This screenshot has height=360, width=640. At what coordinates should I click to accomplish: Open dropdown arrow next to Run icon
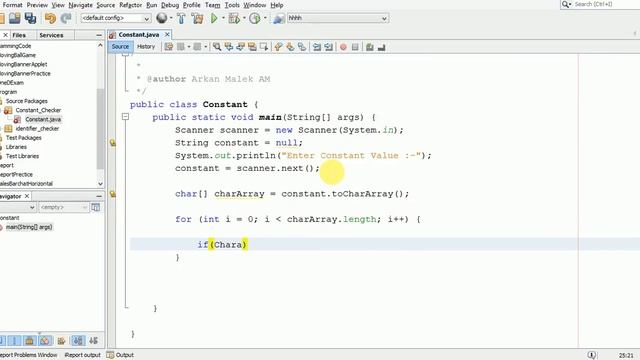tap(223, 18)
